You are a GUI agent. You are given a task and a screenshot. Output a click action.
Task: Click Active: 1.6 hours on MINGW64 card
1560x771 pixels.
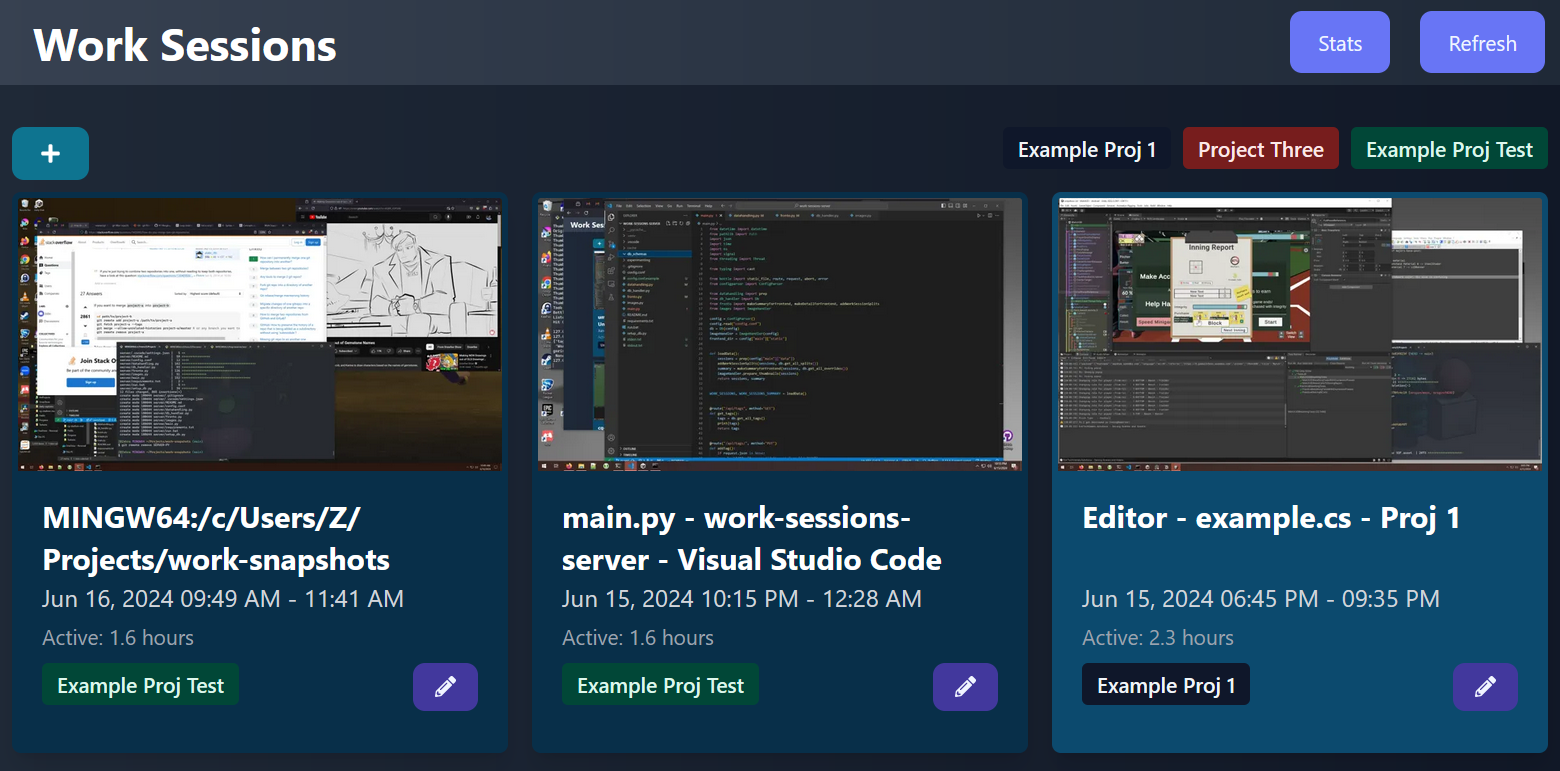click(118, 638)
